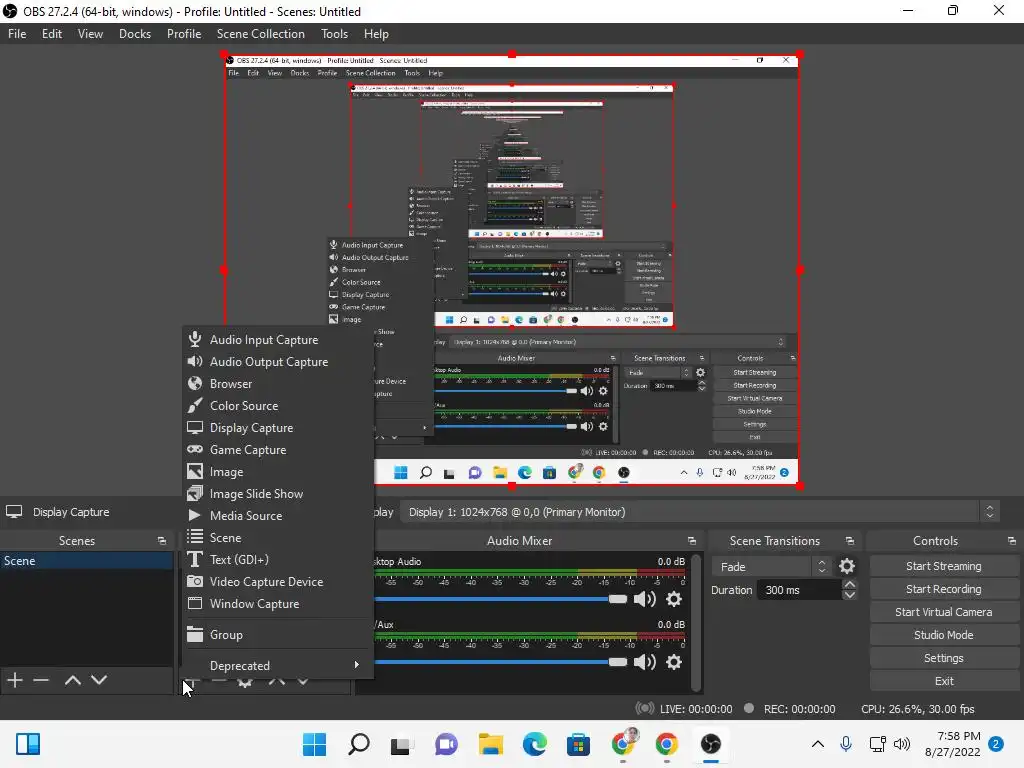Open Microsoft Edge from taskbar
Viewport: 1024px width, 768px height.
534,744
